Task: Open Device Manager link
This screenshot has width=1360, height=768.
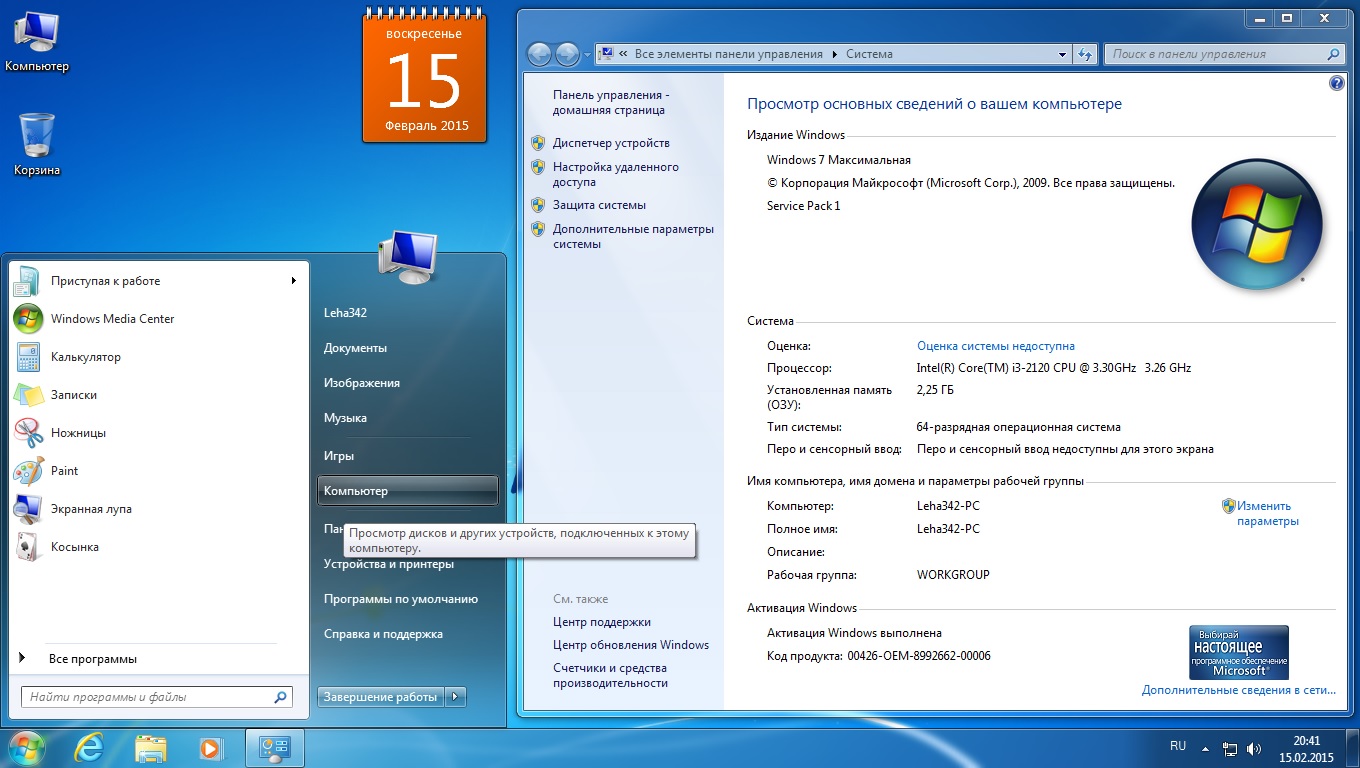Action: (x=611, y=143)
